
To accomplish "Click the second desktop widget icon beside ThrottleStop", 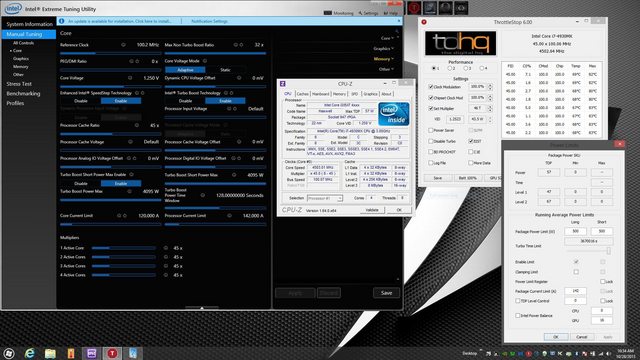I will (x=430, y=8).
